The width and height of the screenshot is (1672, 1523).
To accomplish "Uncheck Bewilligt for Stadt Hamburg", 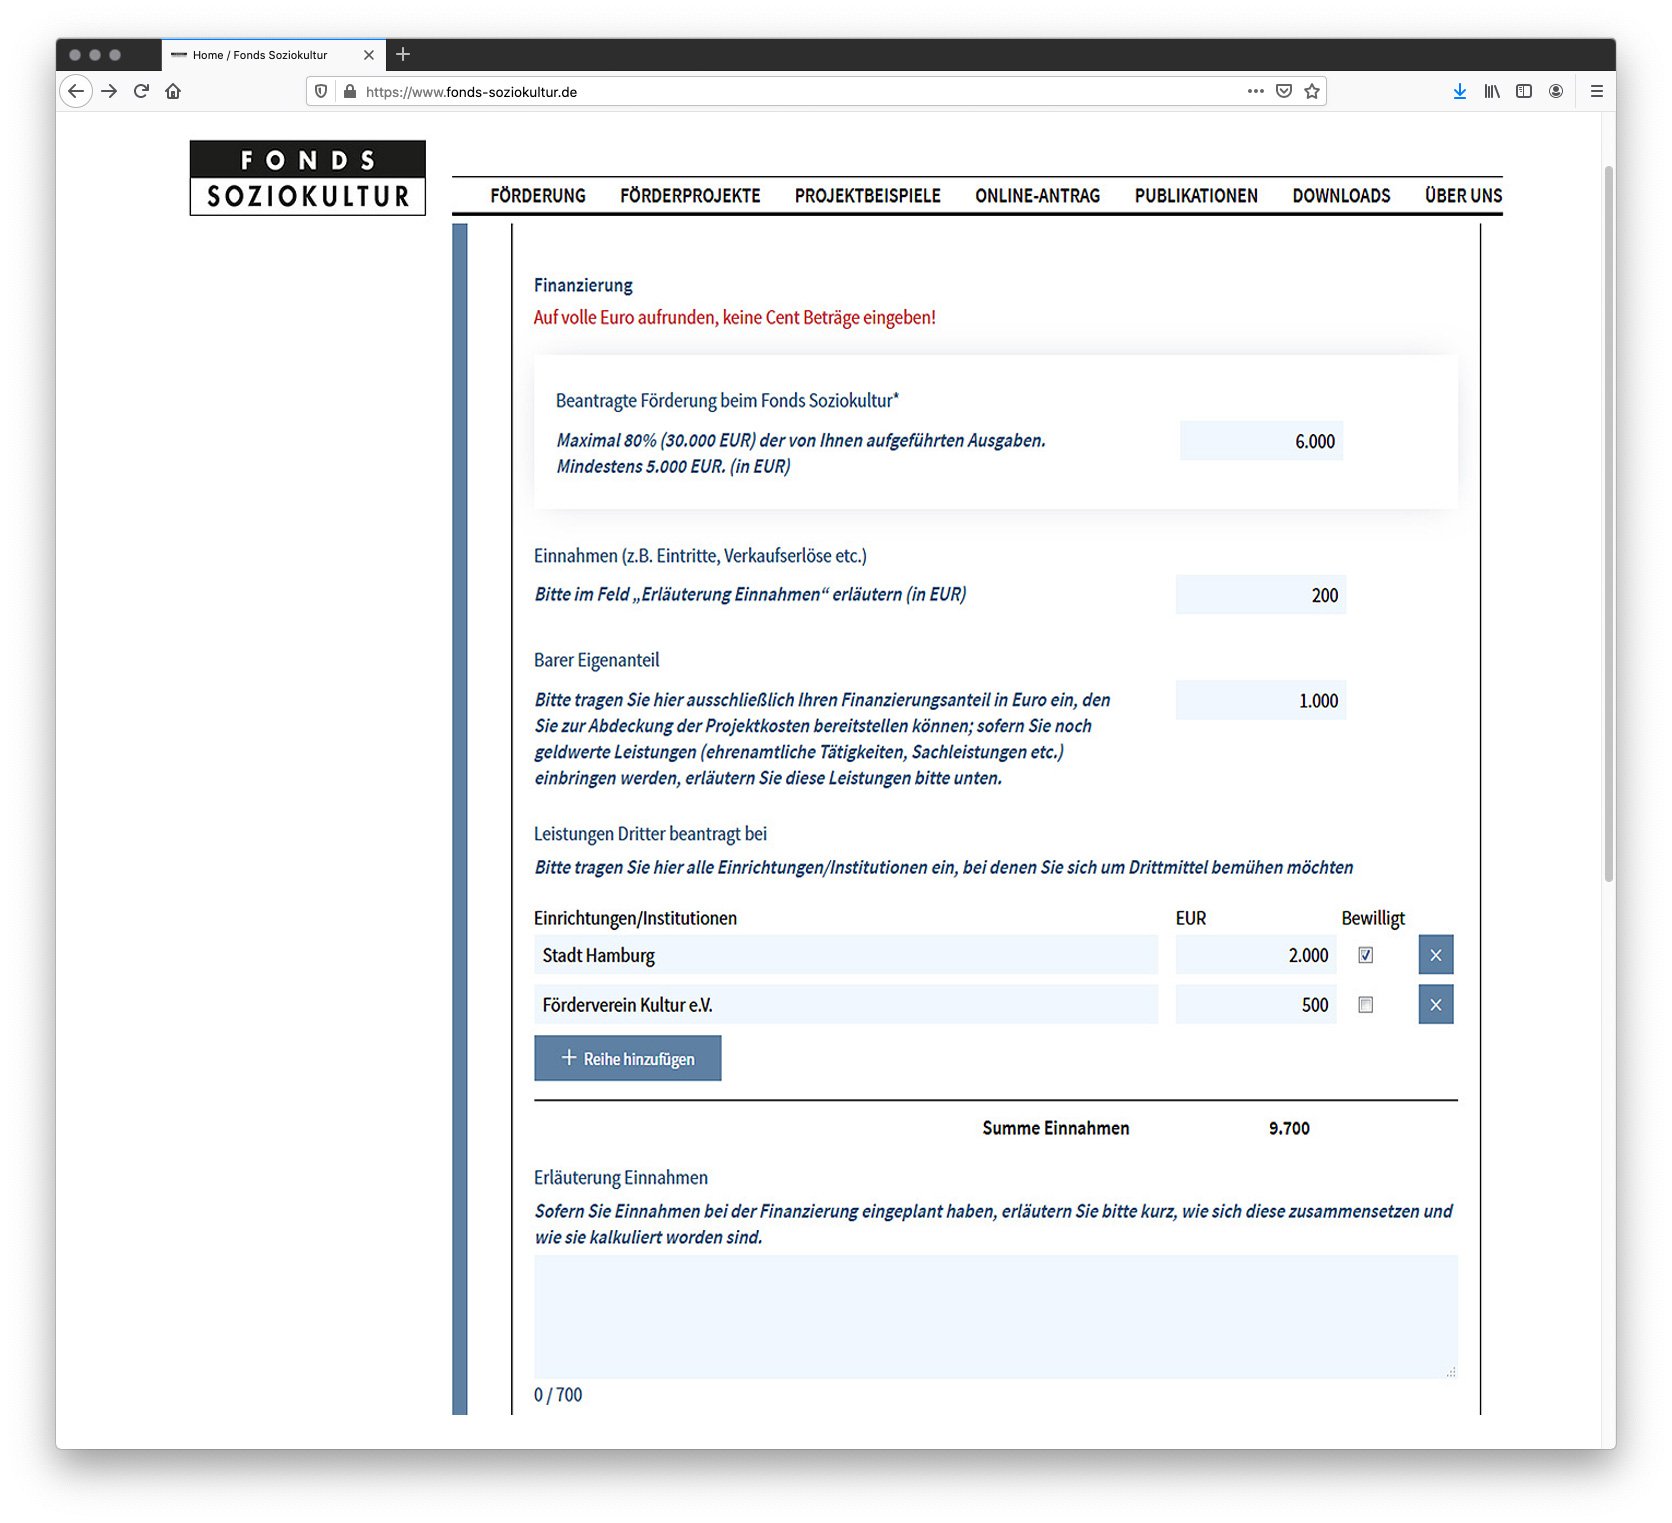I will coord(1366,955).
